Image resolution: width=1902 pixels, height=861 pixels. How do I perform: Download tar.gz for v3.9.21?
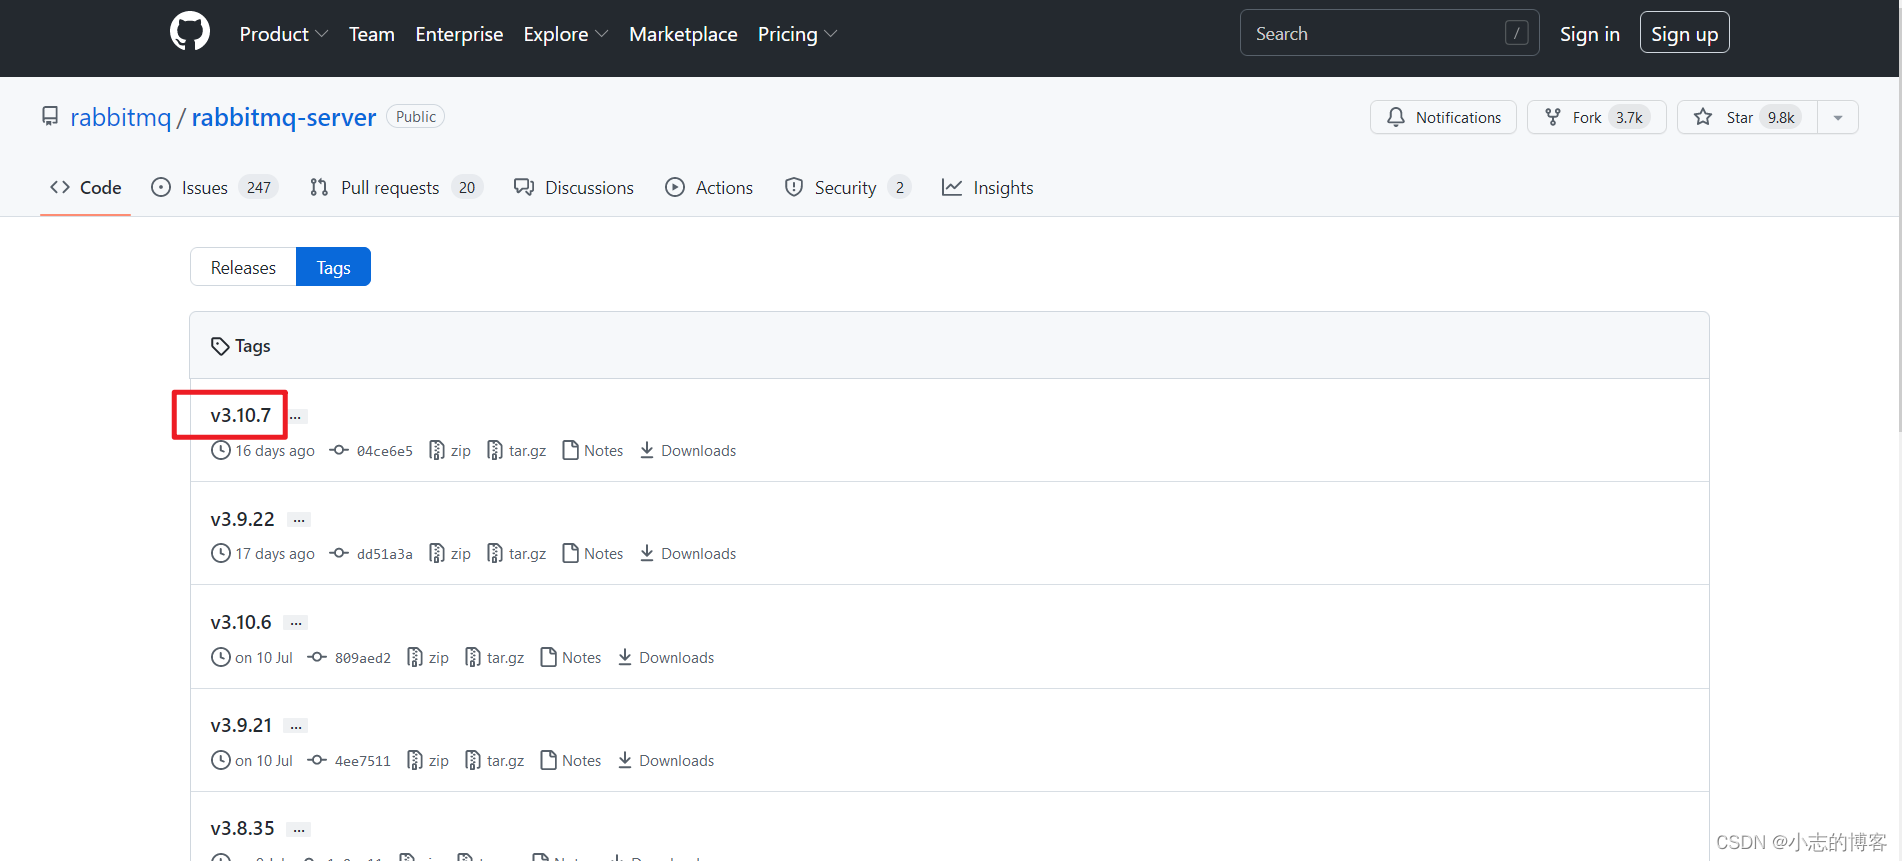pyautogui.click(x=495, y=761)
